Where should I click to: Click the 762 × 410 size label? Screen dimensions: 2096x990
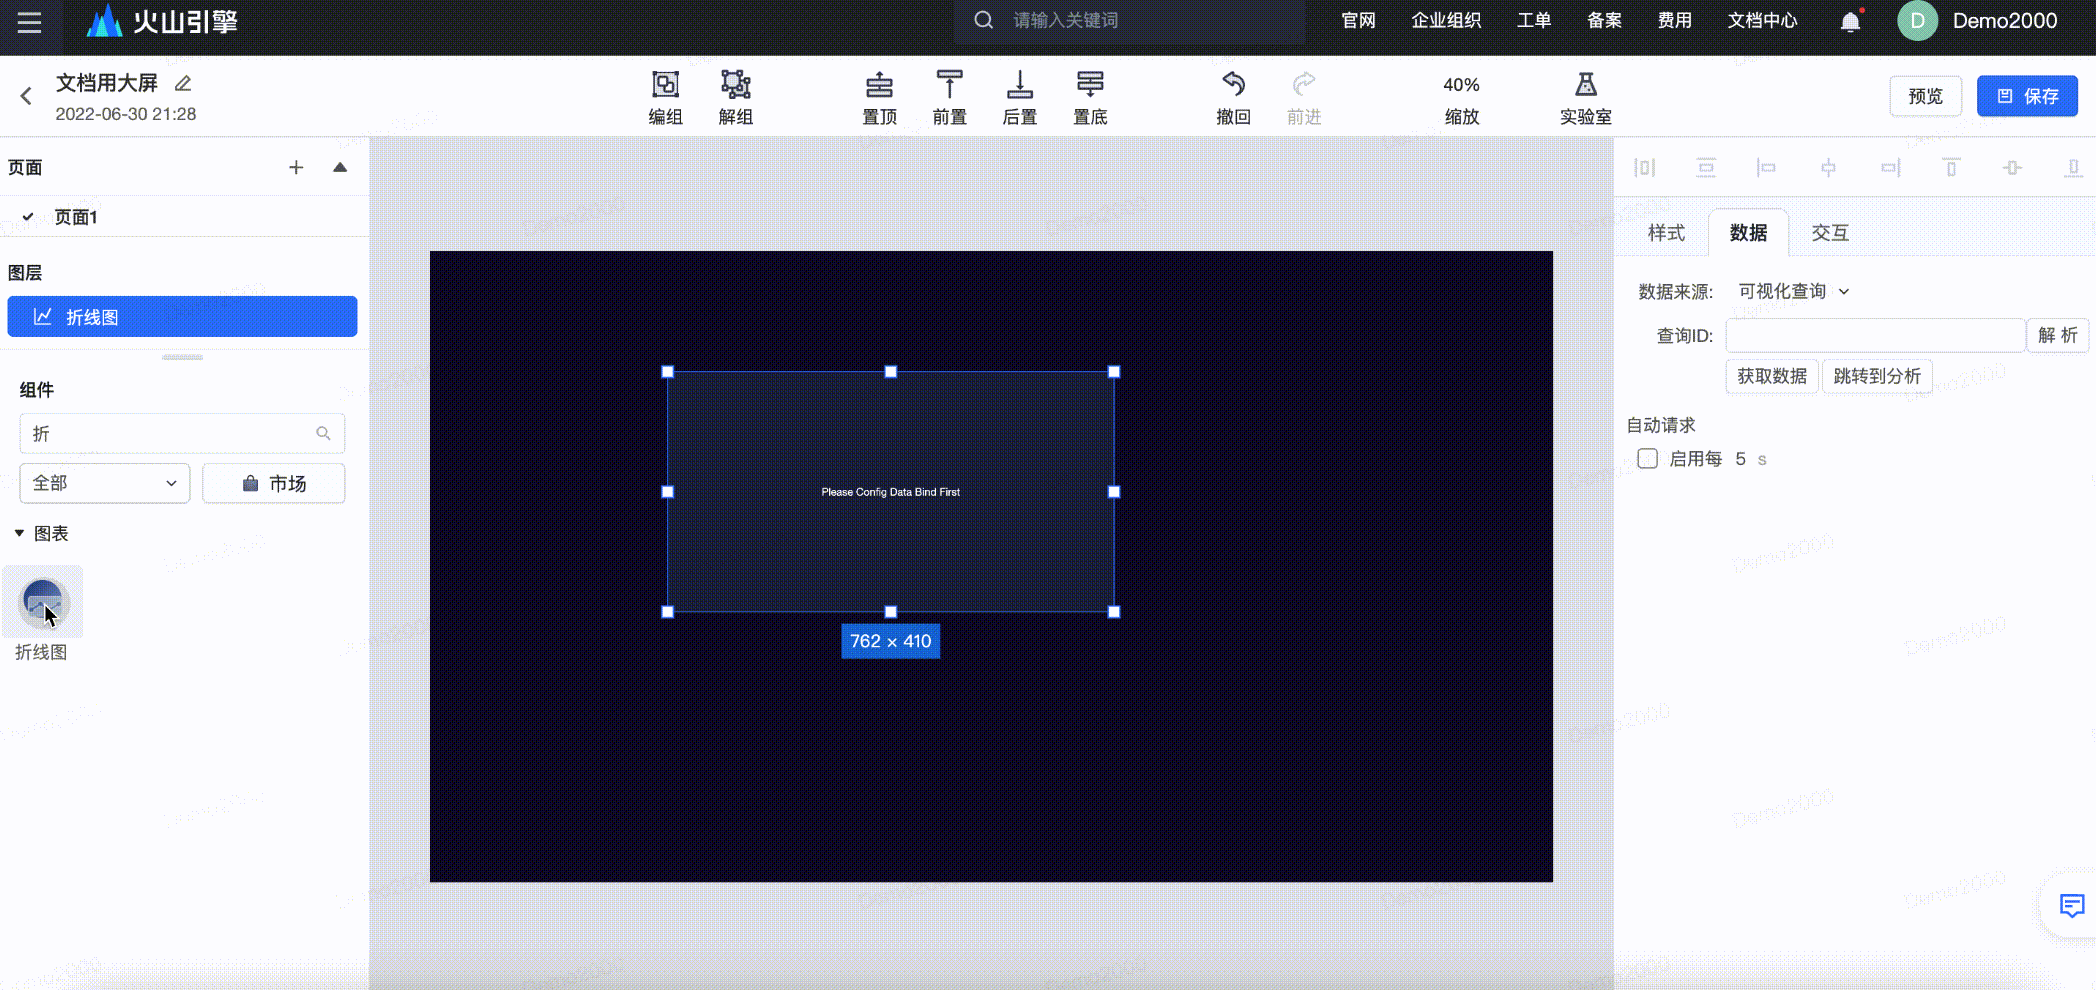pyautogui.click(x=891, y=641)
